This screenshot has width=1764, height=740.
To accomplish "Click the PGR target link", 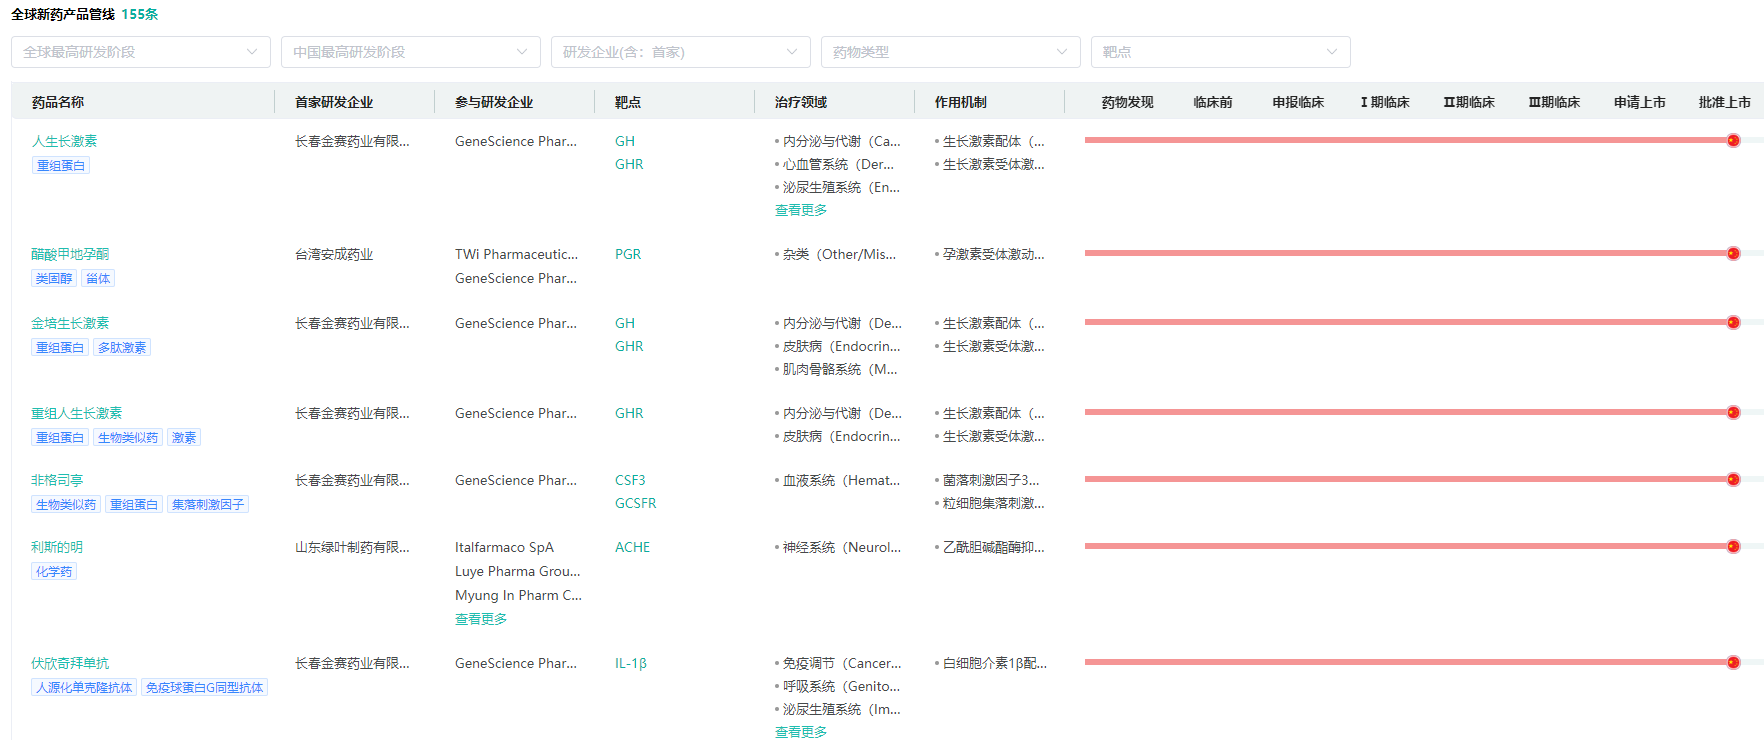I will click(628, 254).
